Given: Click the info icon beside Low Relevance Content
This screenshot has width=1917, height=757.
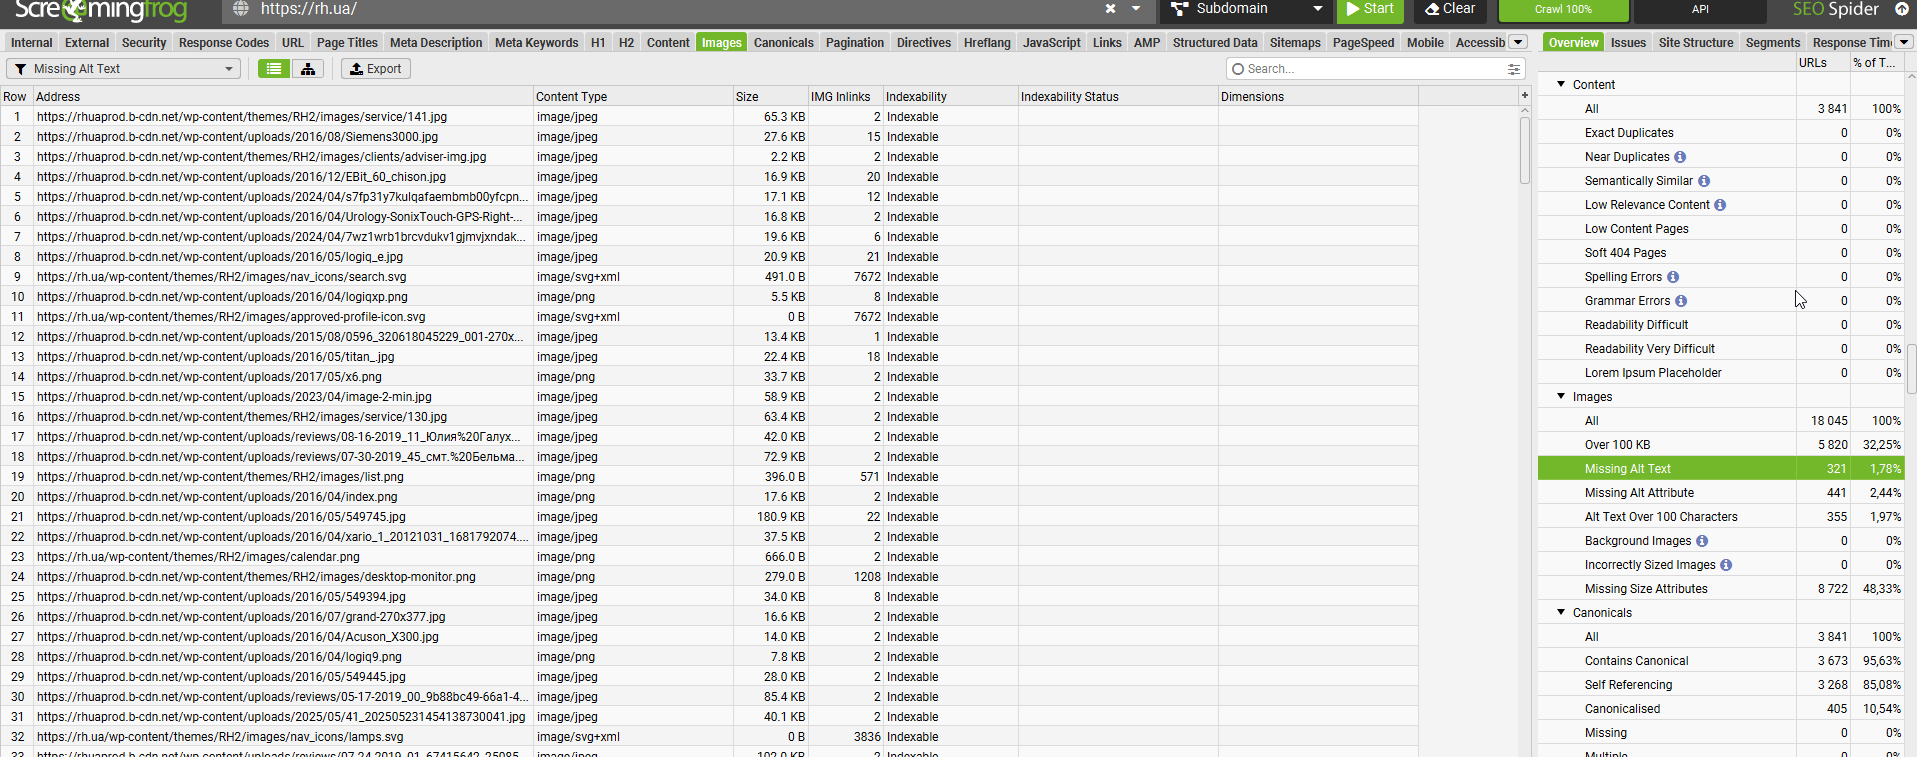Looking at the screenshot, I should (x=1720, y=205).
